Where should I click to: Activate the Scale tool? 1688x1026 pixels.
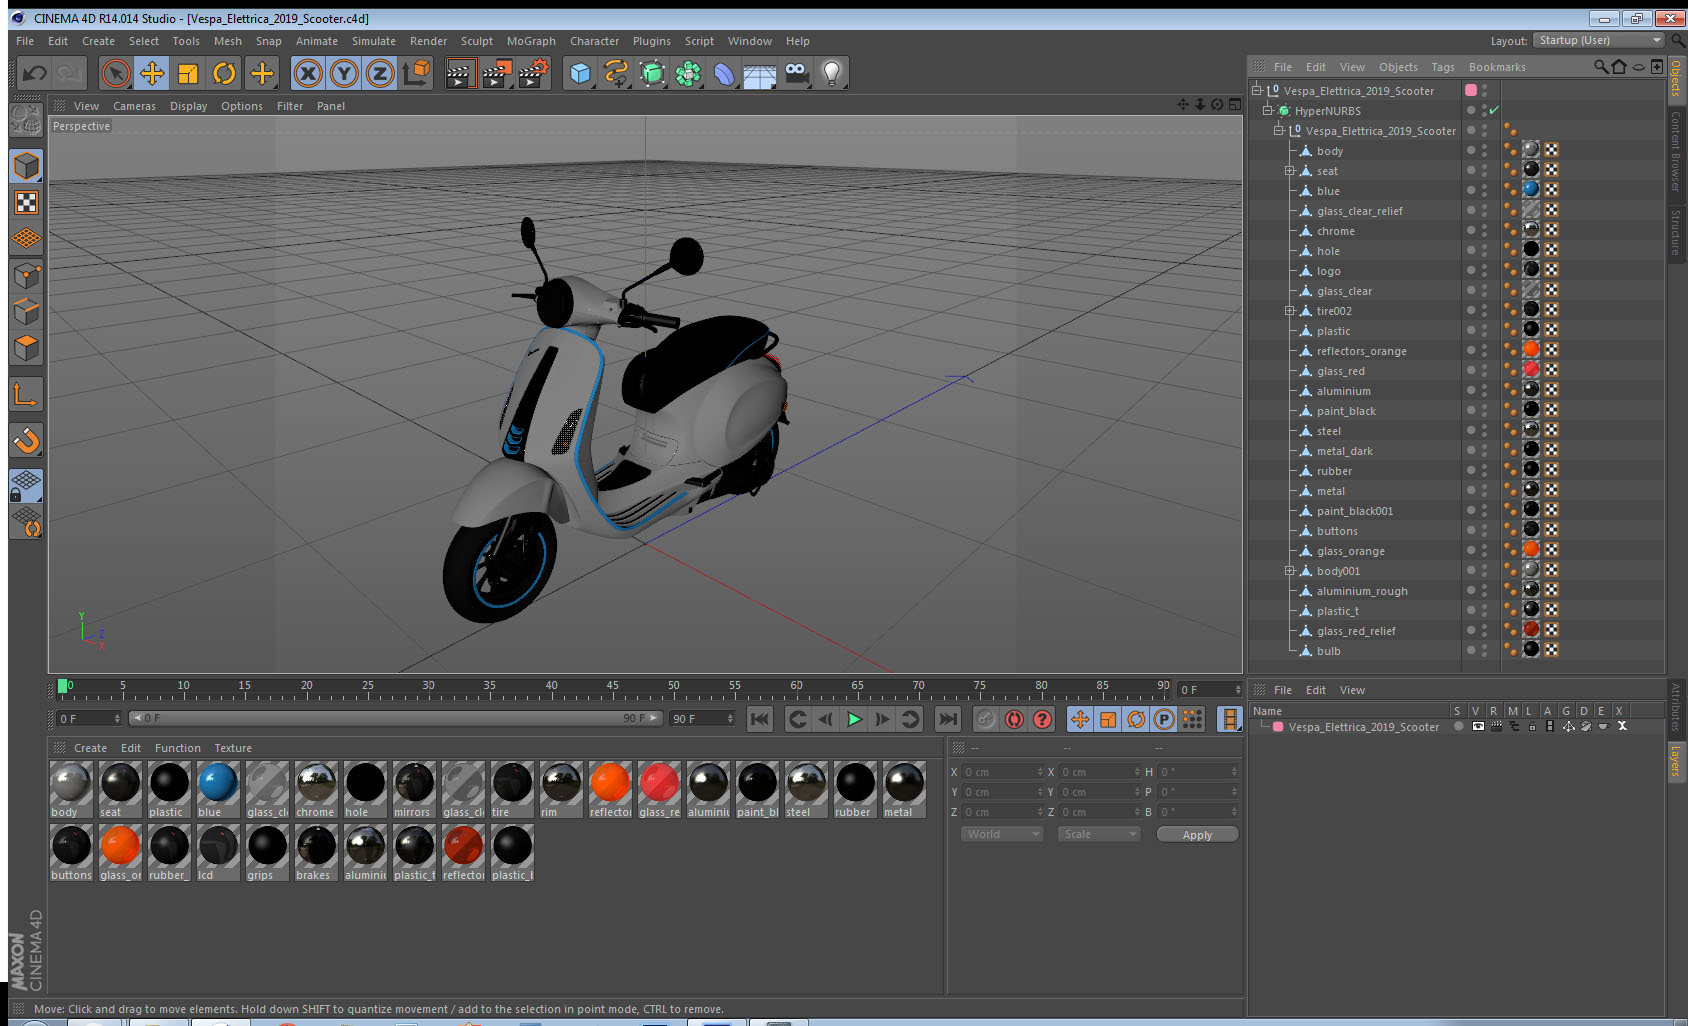pyautogui.click(x=188, y=73)
